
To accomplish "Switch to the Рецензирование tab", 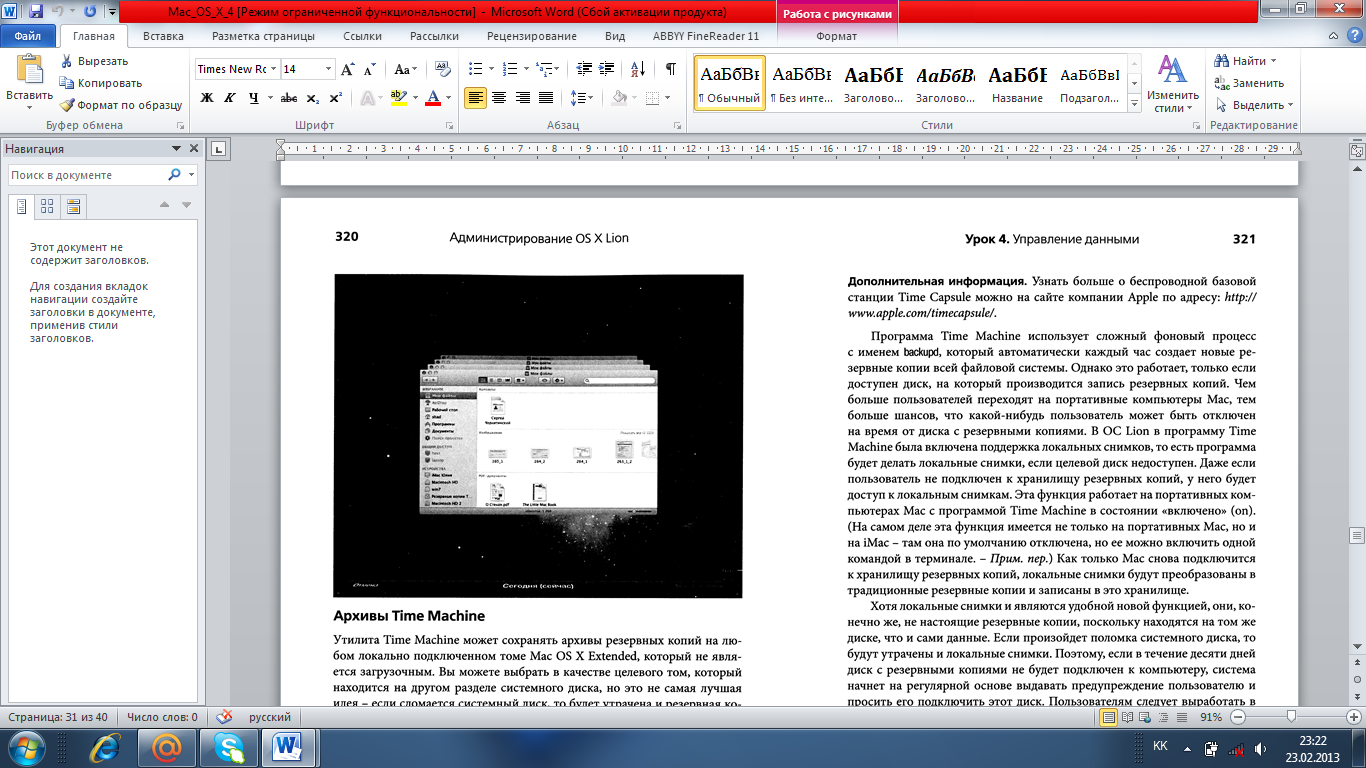I will pyautogui.click(x=531, y=36).
